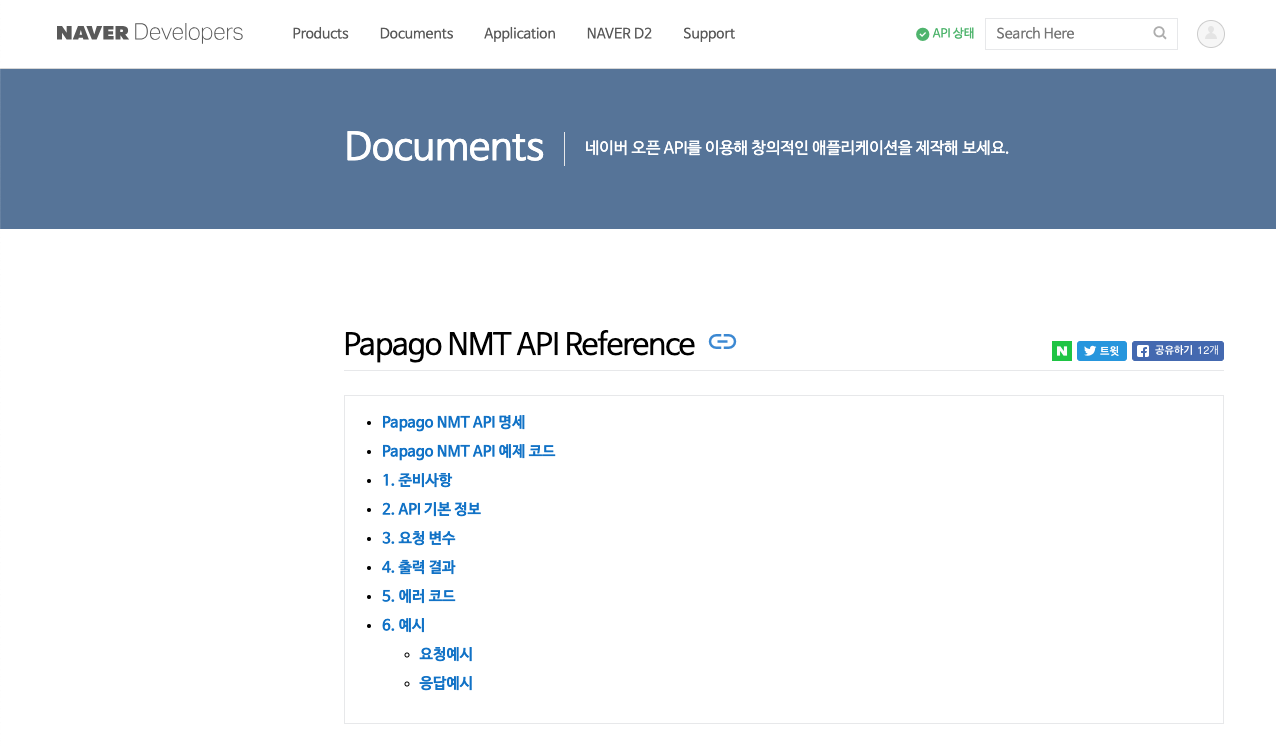The height and width of the screenshot is (748, 1276).
Task: Click the banner subtitle 네이버 오픈 API를 이용해
Action: point(797,148)
